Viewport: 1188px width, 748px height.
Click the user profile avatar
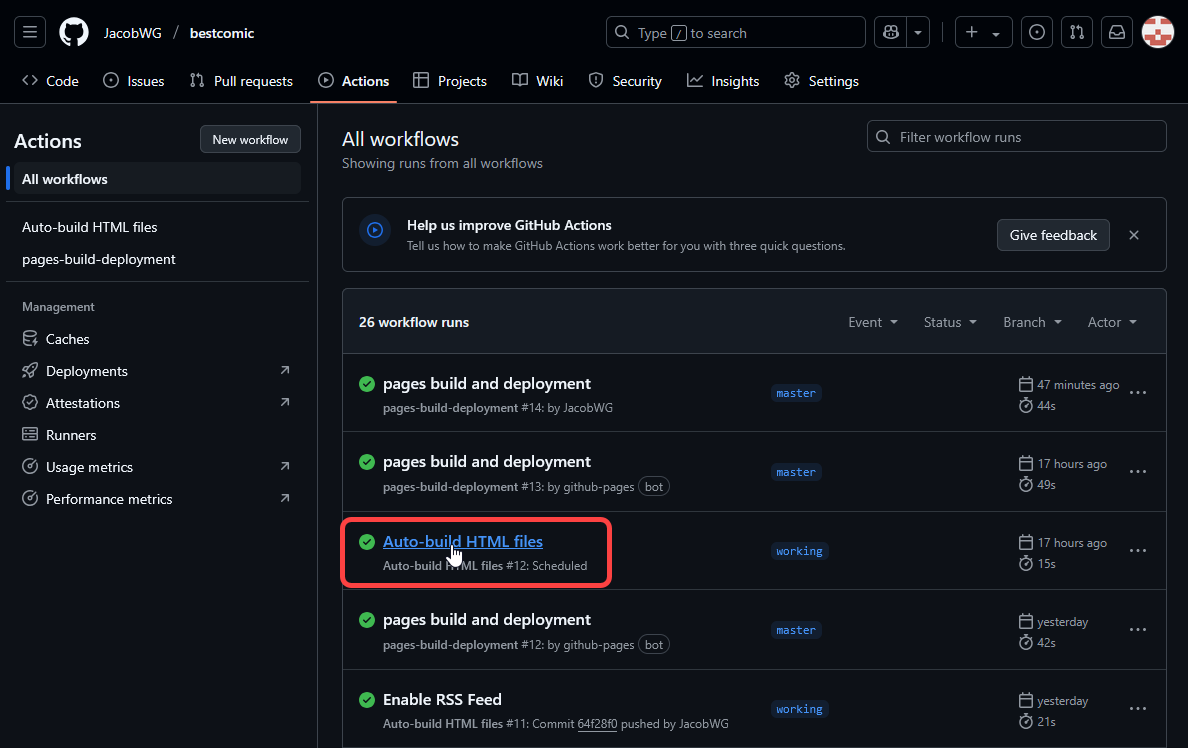(1158, 33)
